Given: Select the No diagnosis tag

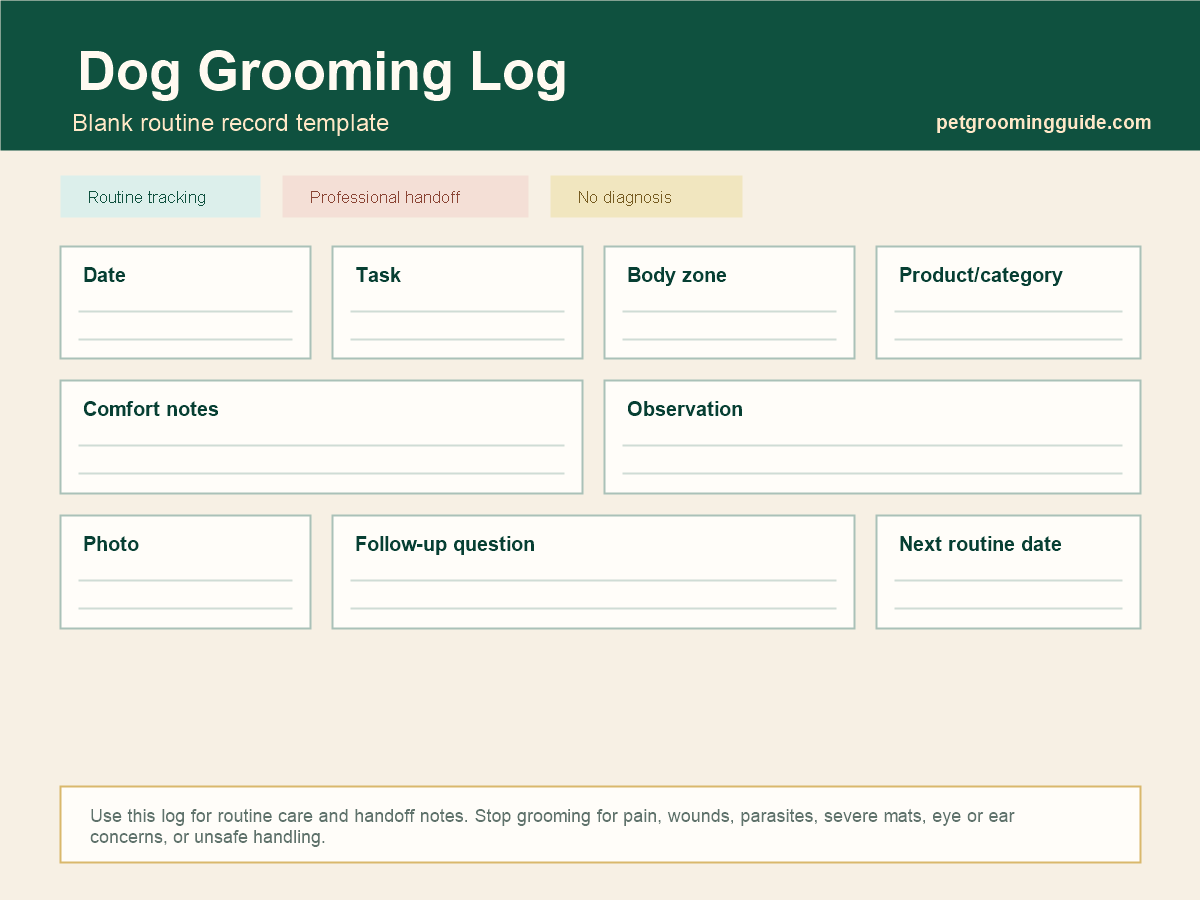Looking at the screenshot, I should pos(646,197).
